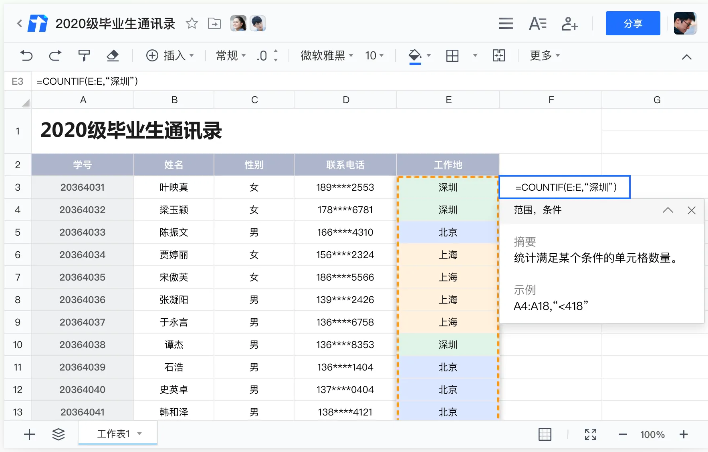Click the 深圳 cell in row 10

pos(448,345)
